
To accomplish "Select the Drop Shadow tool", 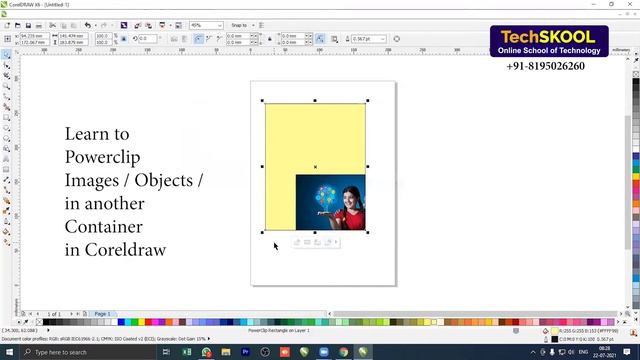I will coord(7,201).
